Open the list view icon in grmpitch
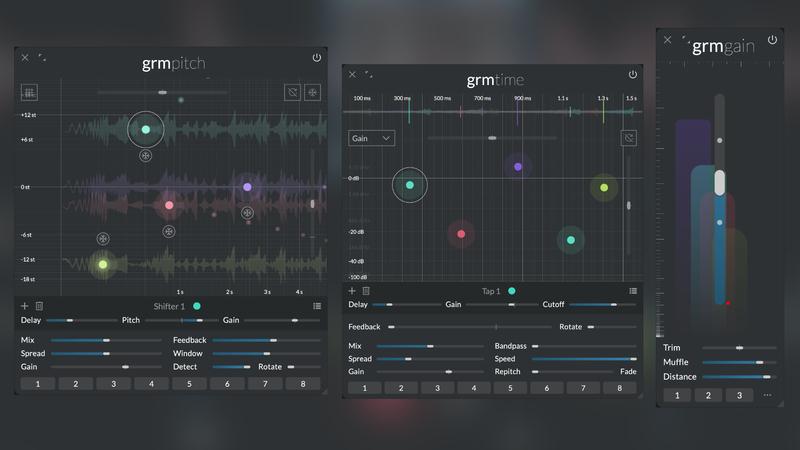Viewport: 800px width, 450px height. [316, 306]
